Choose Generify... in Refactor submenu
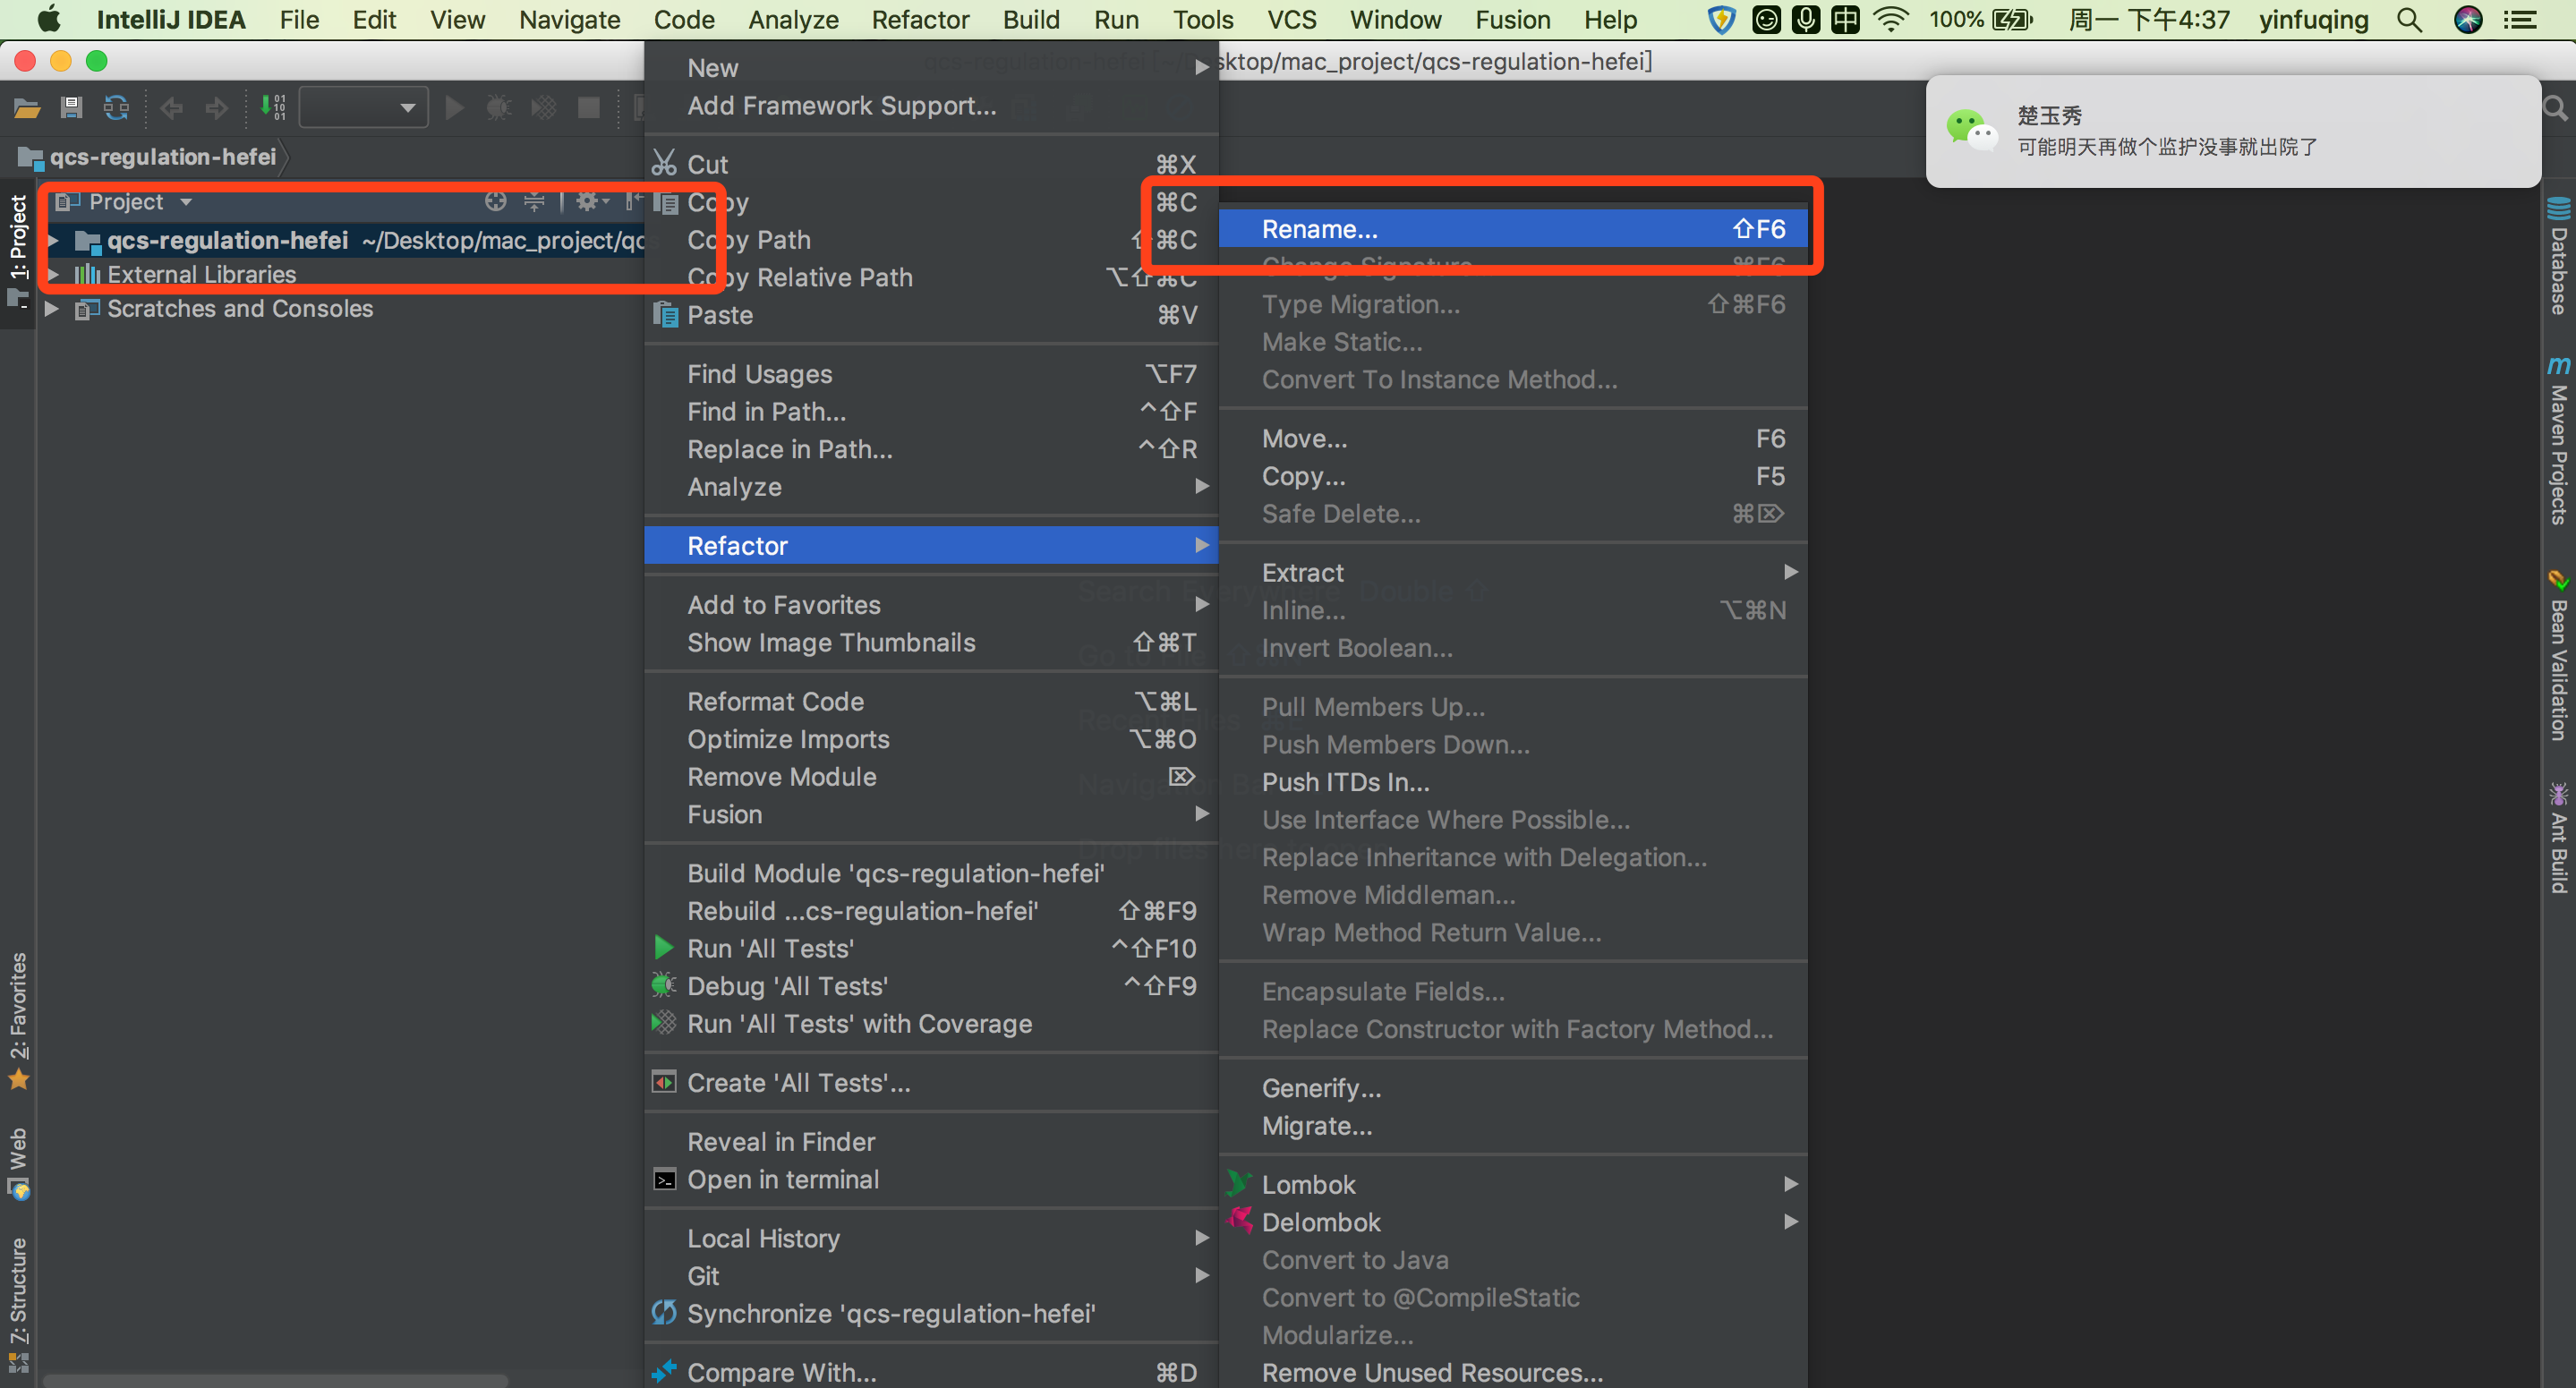2576x1388 pixels. point(1513,1089)
